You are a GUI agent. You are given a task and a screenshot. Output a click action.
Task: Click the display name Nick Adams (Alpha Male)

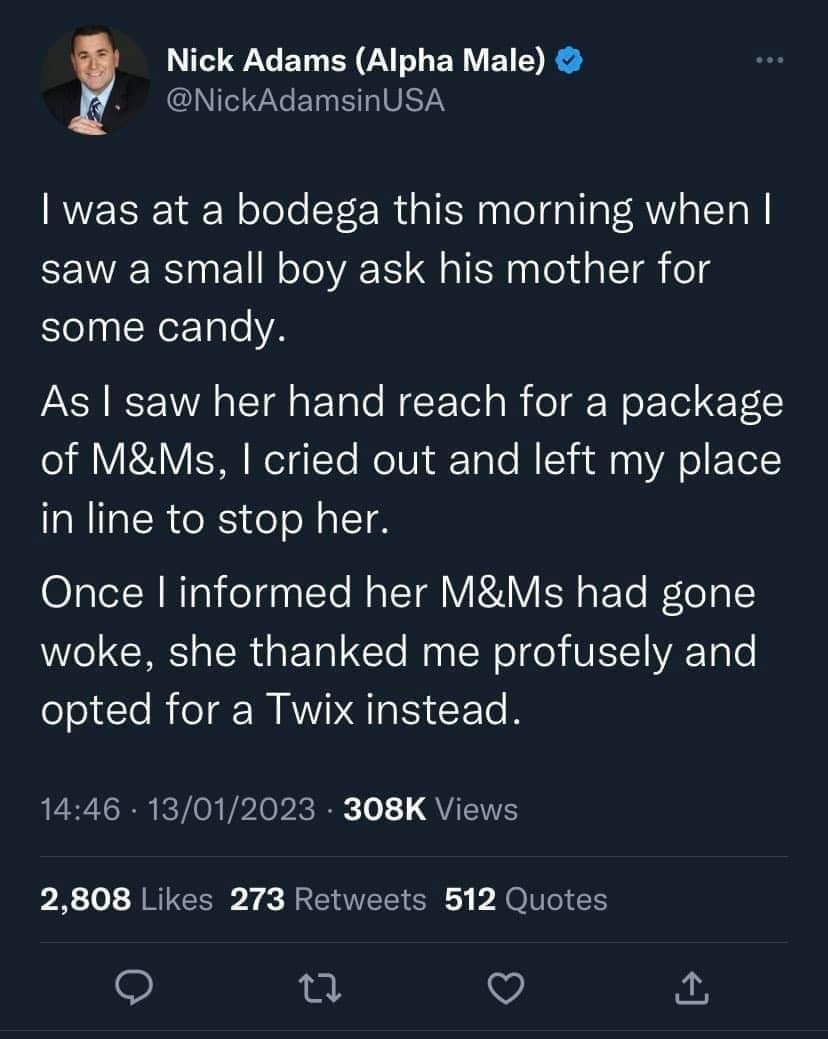coord(356,62)
